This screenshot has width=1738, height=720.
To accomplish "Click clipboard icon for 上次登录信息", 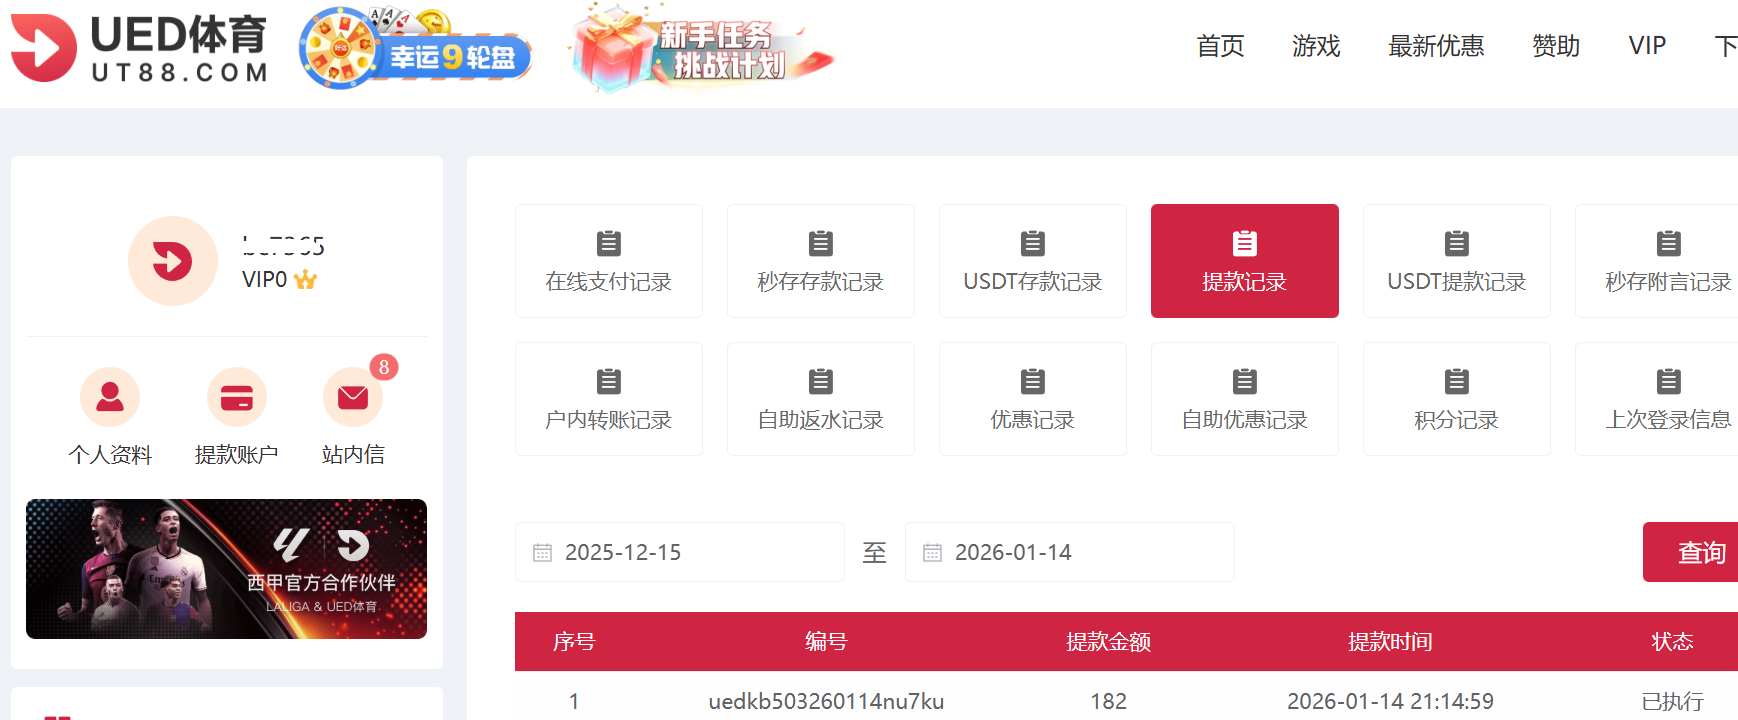I will pos(1669,381).
